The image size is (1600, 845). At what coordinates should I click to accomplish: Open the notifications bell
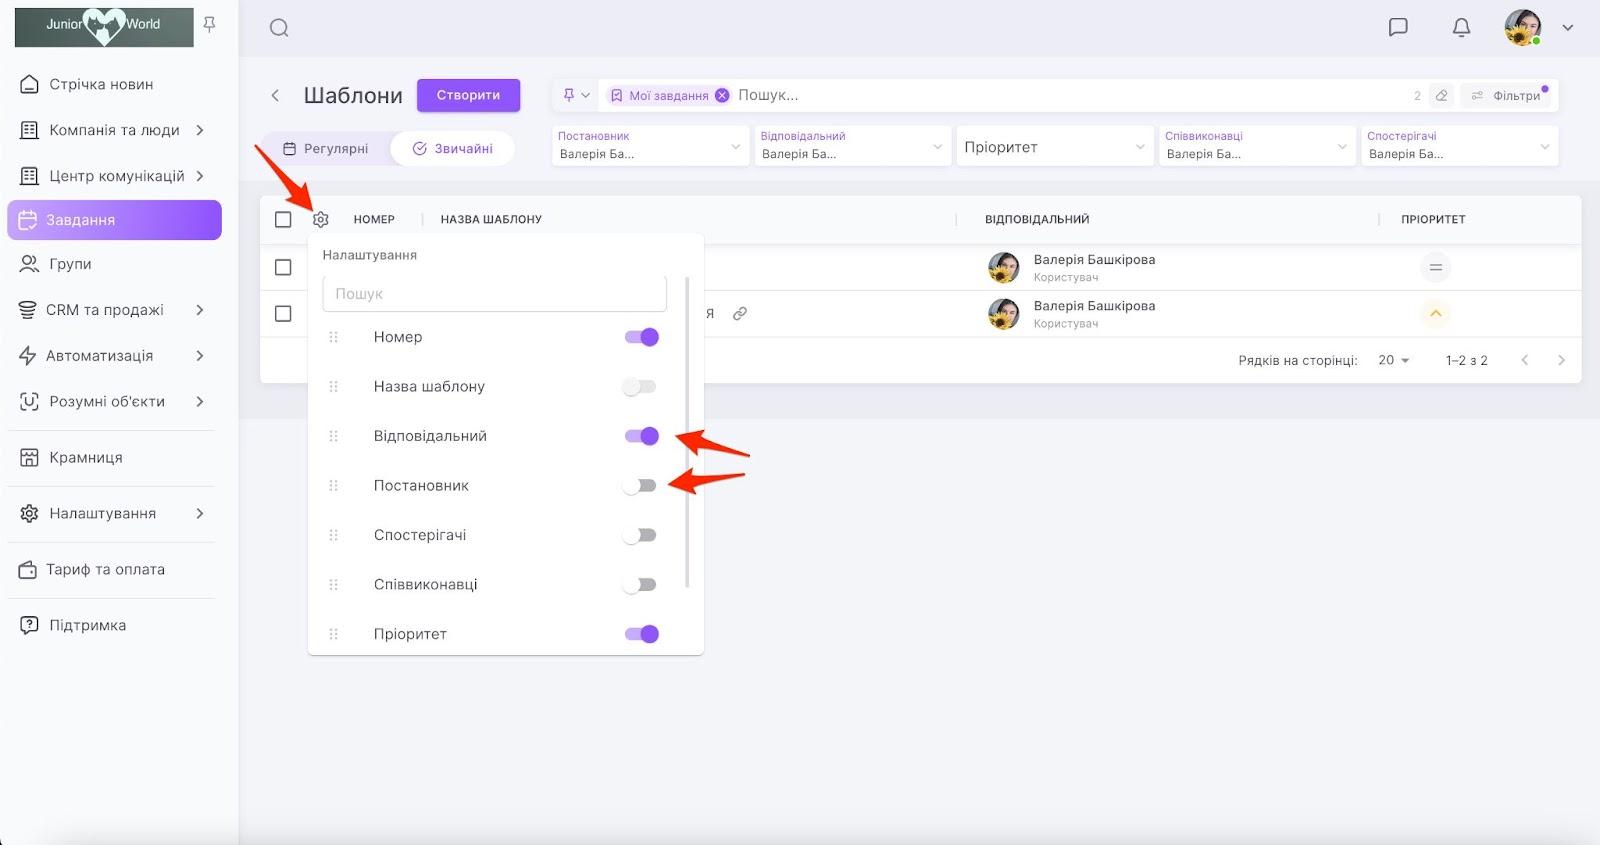(x=1461, y=27)
